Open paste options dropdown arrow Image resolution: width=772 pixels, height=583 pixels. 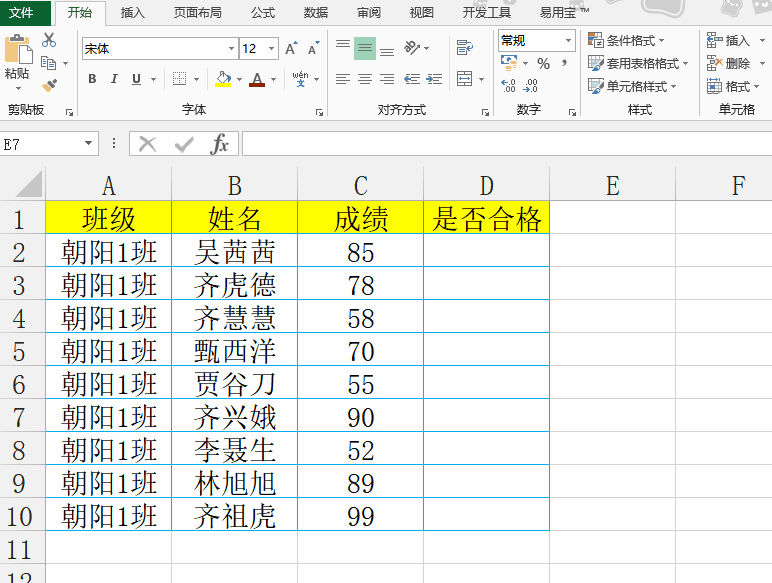pyautogui.click(x=19, y=89)
